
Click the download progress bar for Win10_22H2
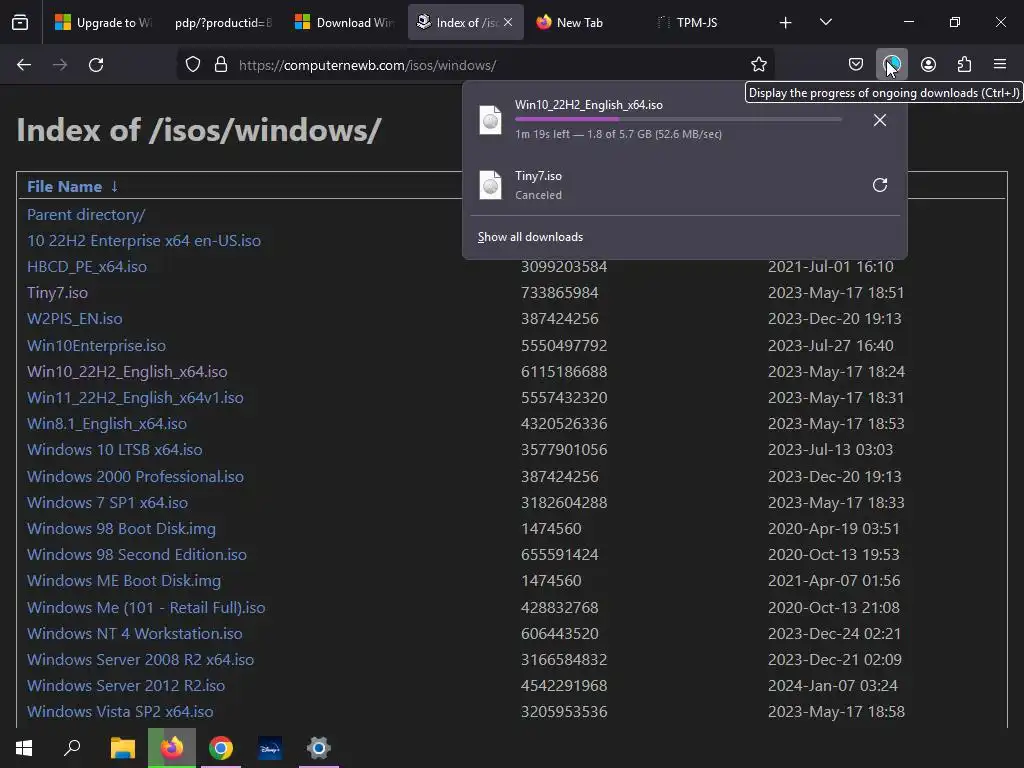point(678,120)
